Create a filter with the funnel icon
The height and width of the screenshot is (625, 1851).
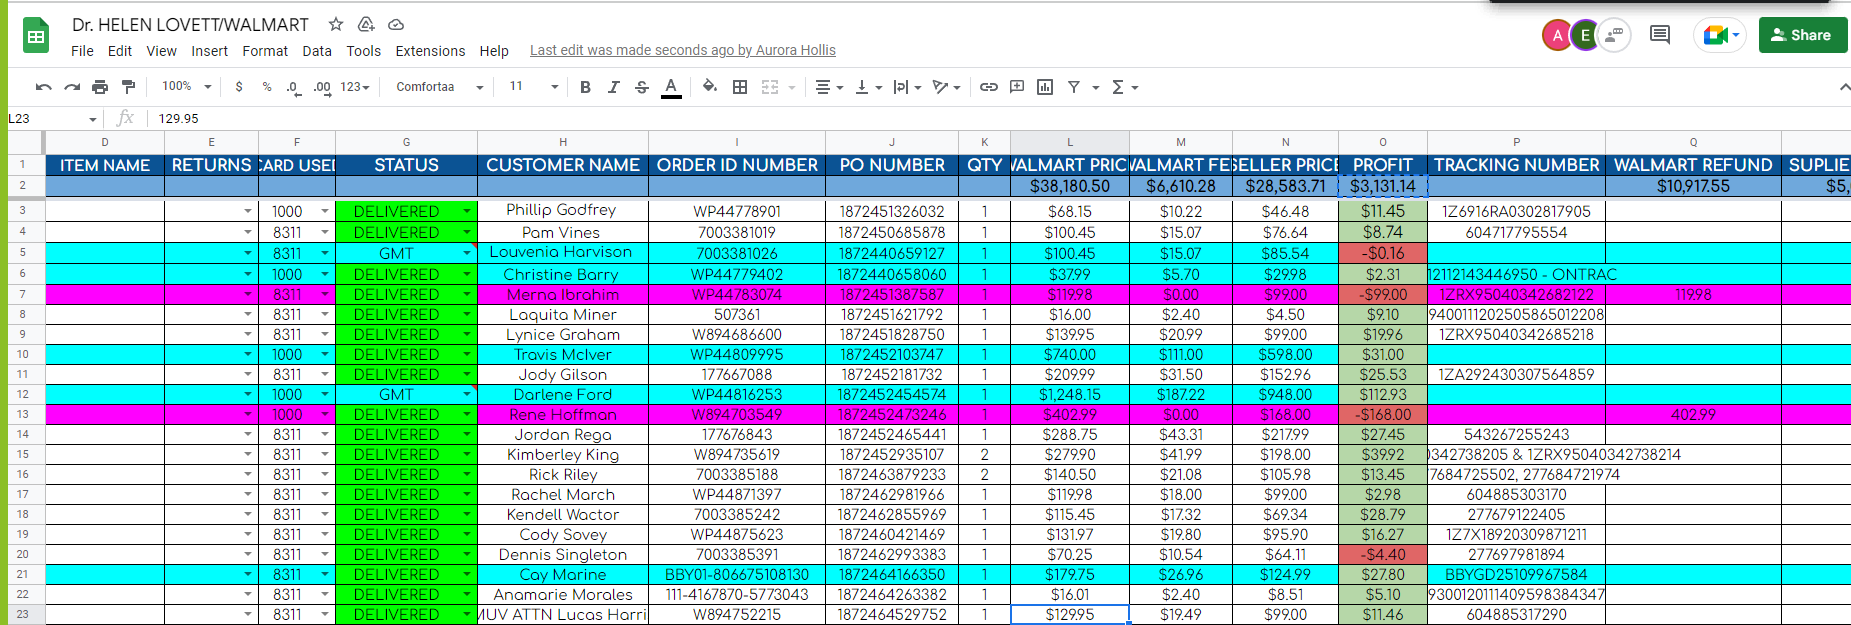1074,87
